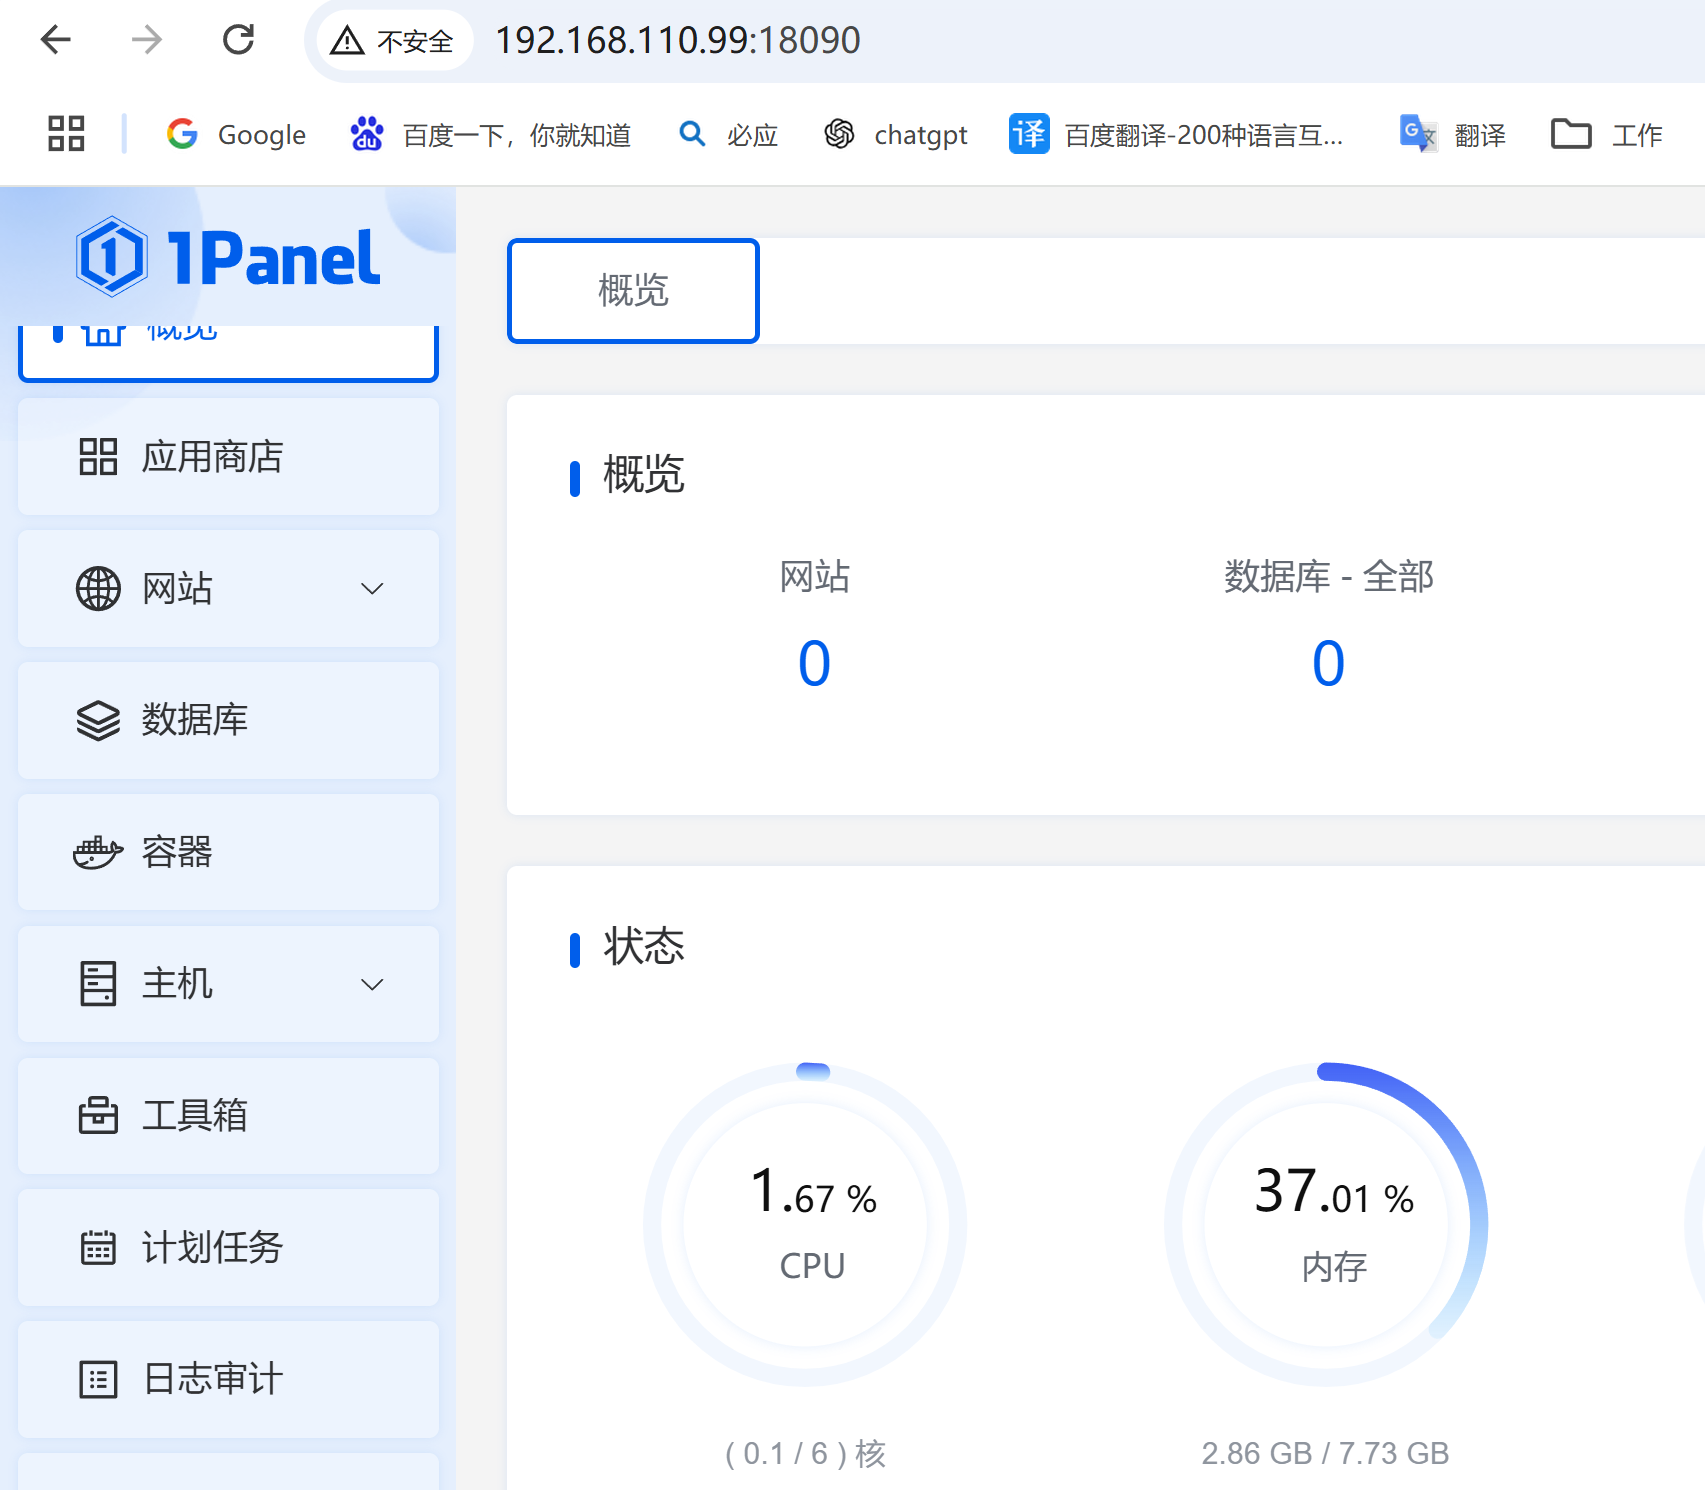Image resolution: width=1705 pixels, height=1490 pixels.
Task: Open 计划任务 in the sidebar
Action: pos(228,1248)
